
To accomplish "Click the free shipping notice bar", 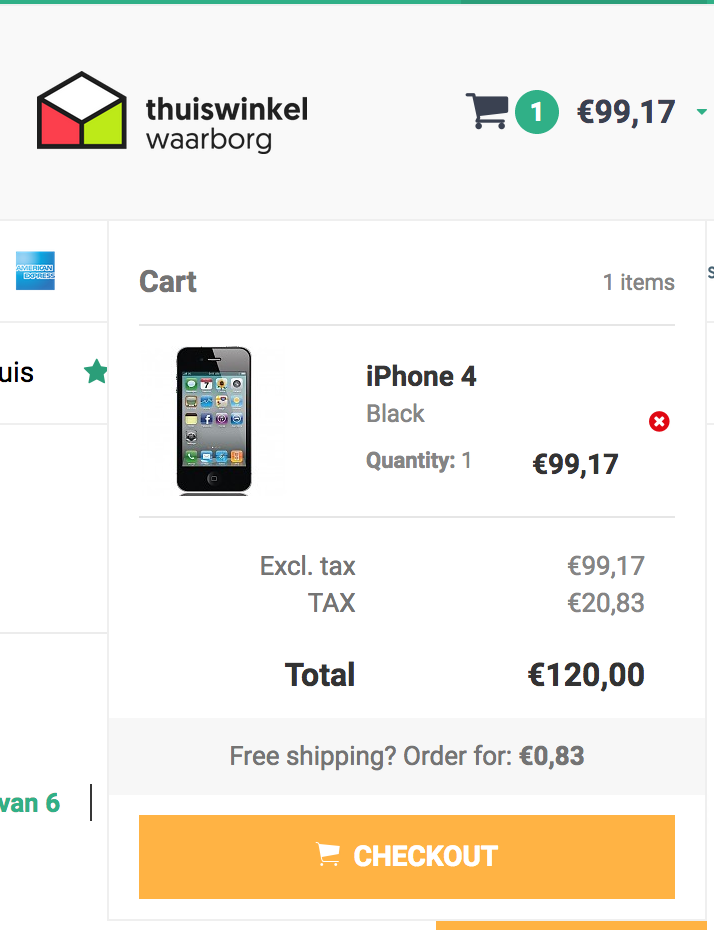I will [407, 756].
